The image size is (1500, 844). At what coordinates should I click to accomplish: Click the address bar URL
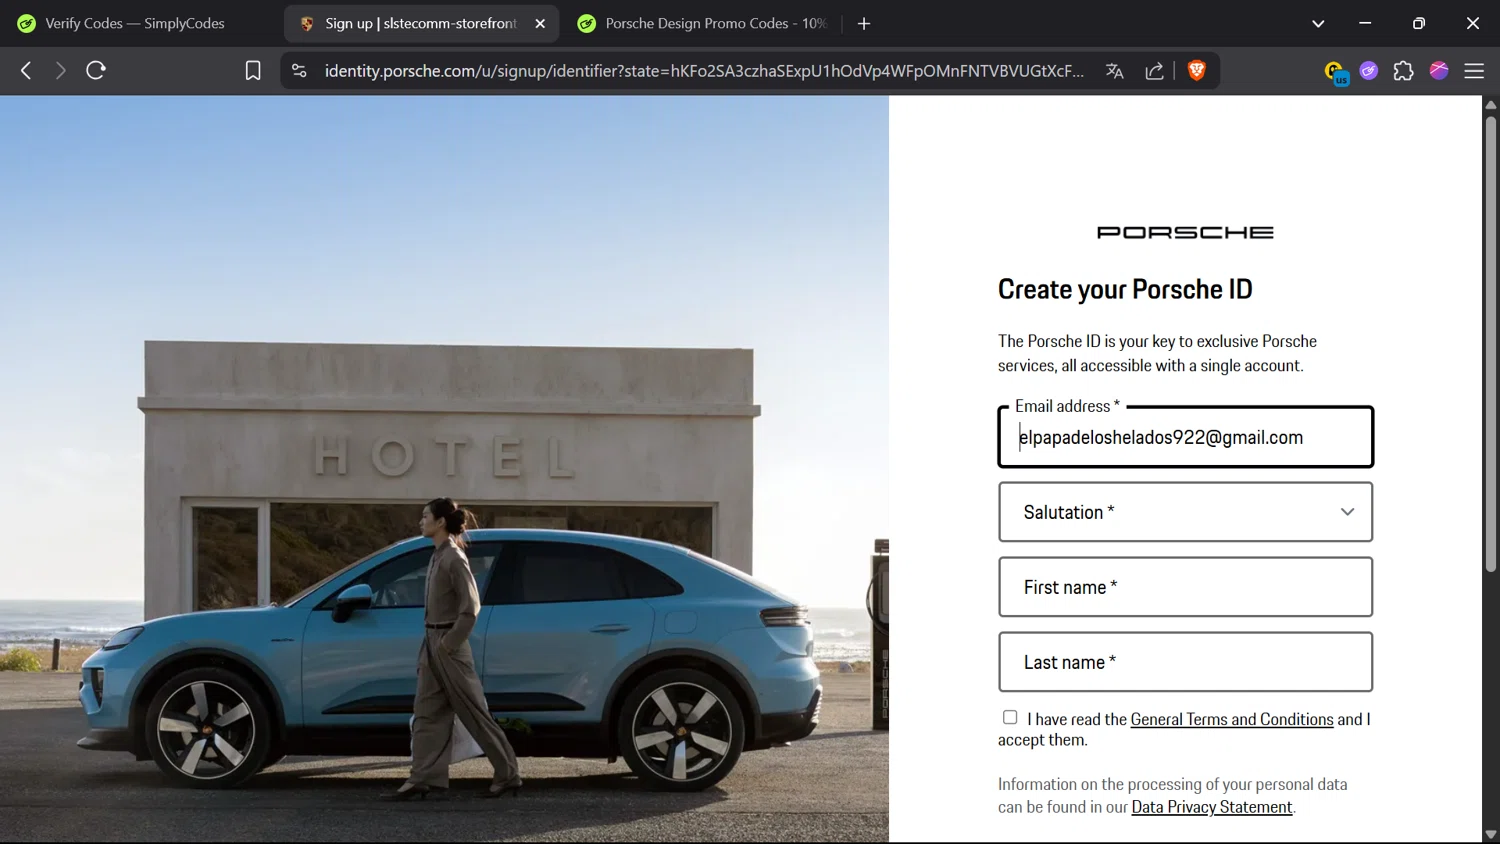tap(704, 71)
